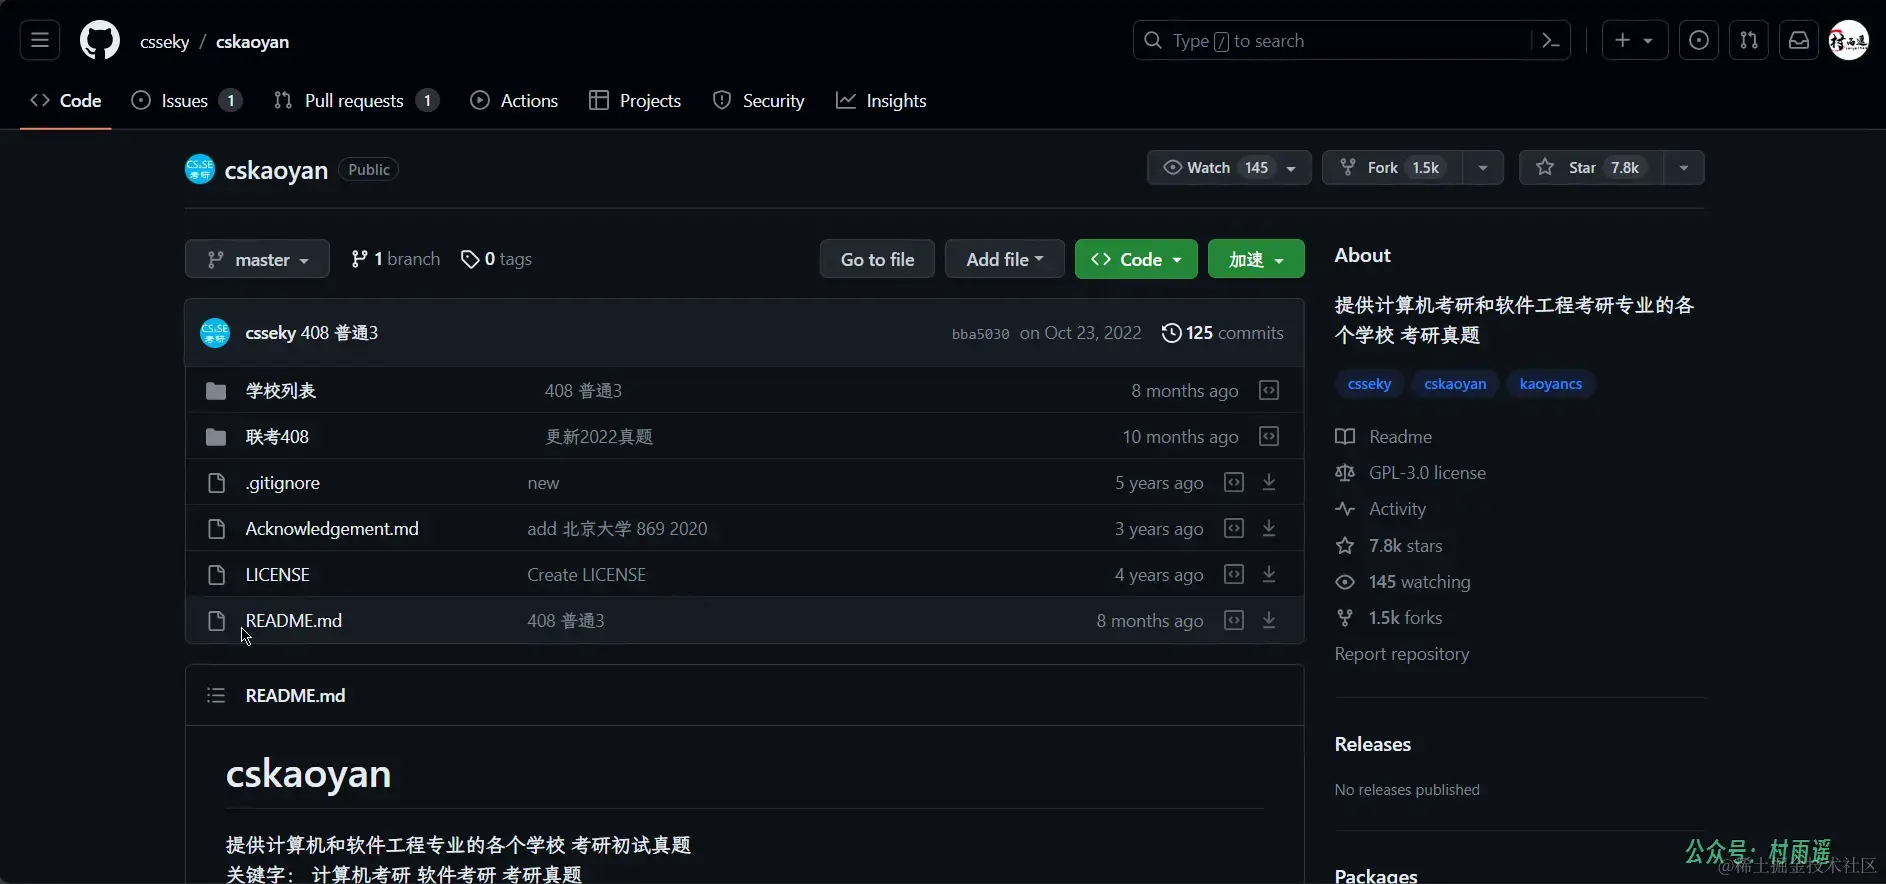Switch to the Code tab

pyautogui.click(x=66, y=101)
